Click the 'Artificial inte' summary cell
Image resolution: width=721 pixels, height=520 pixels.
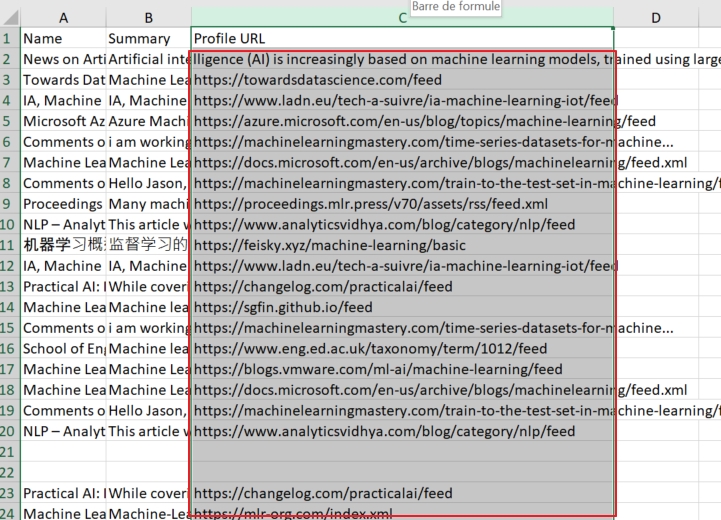[x=149, y=59]
